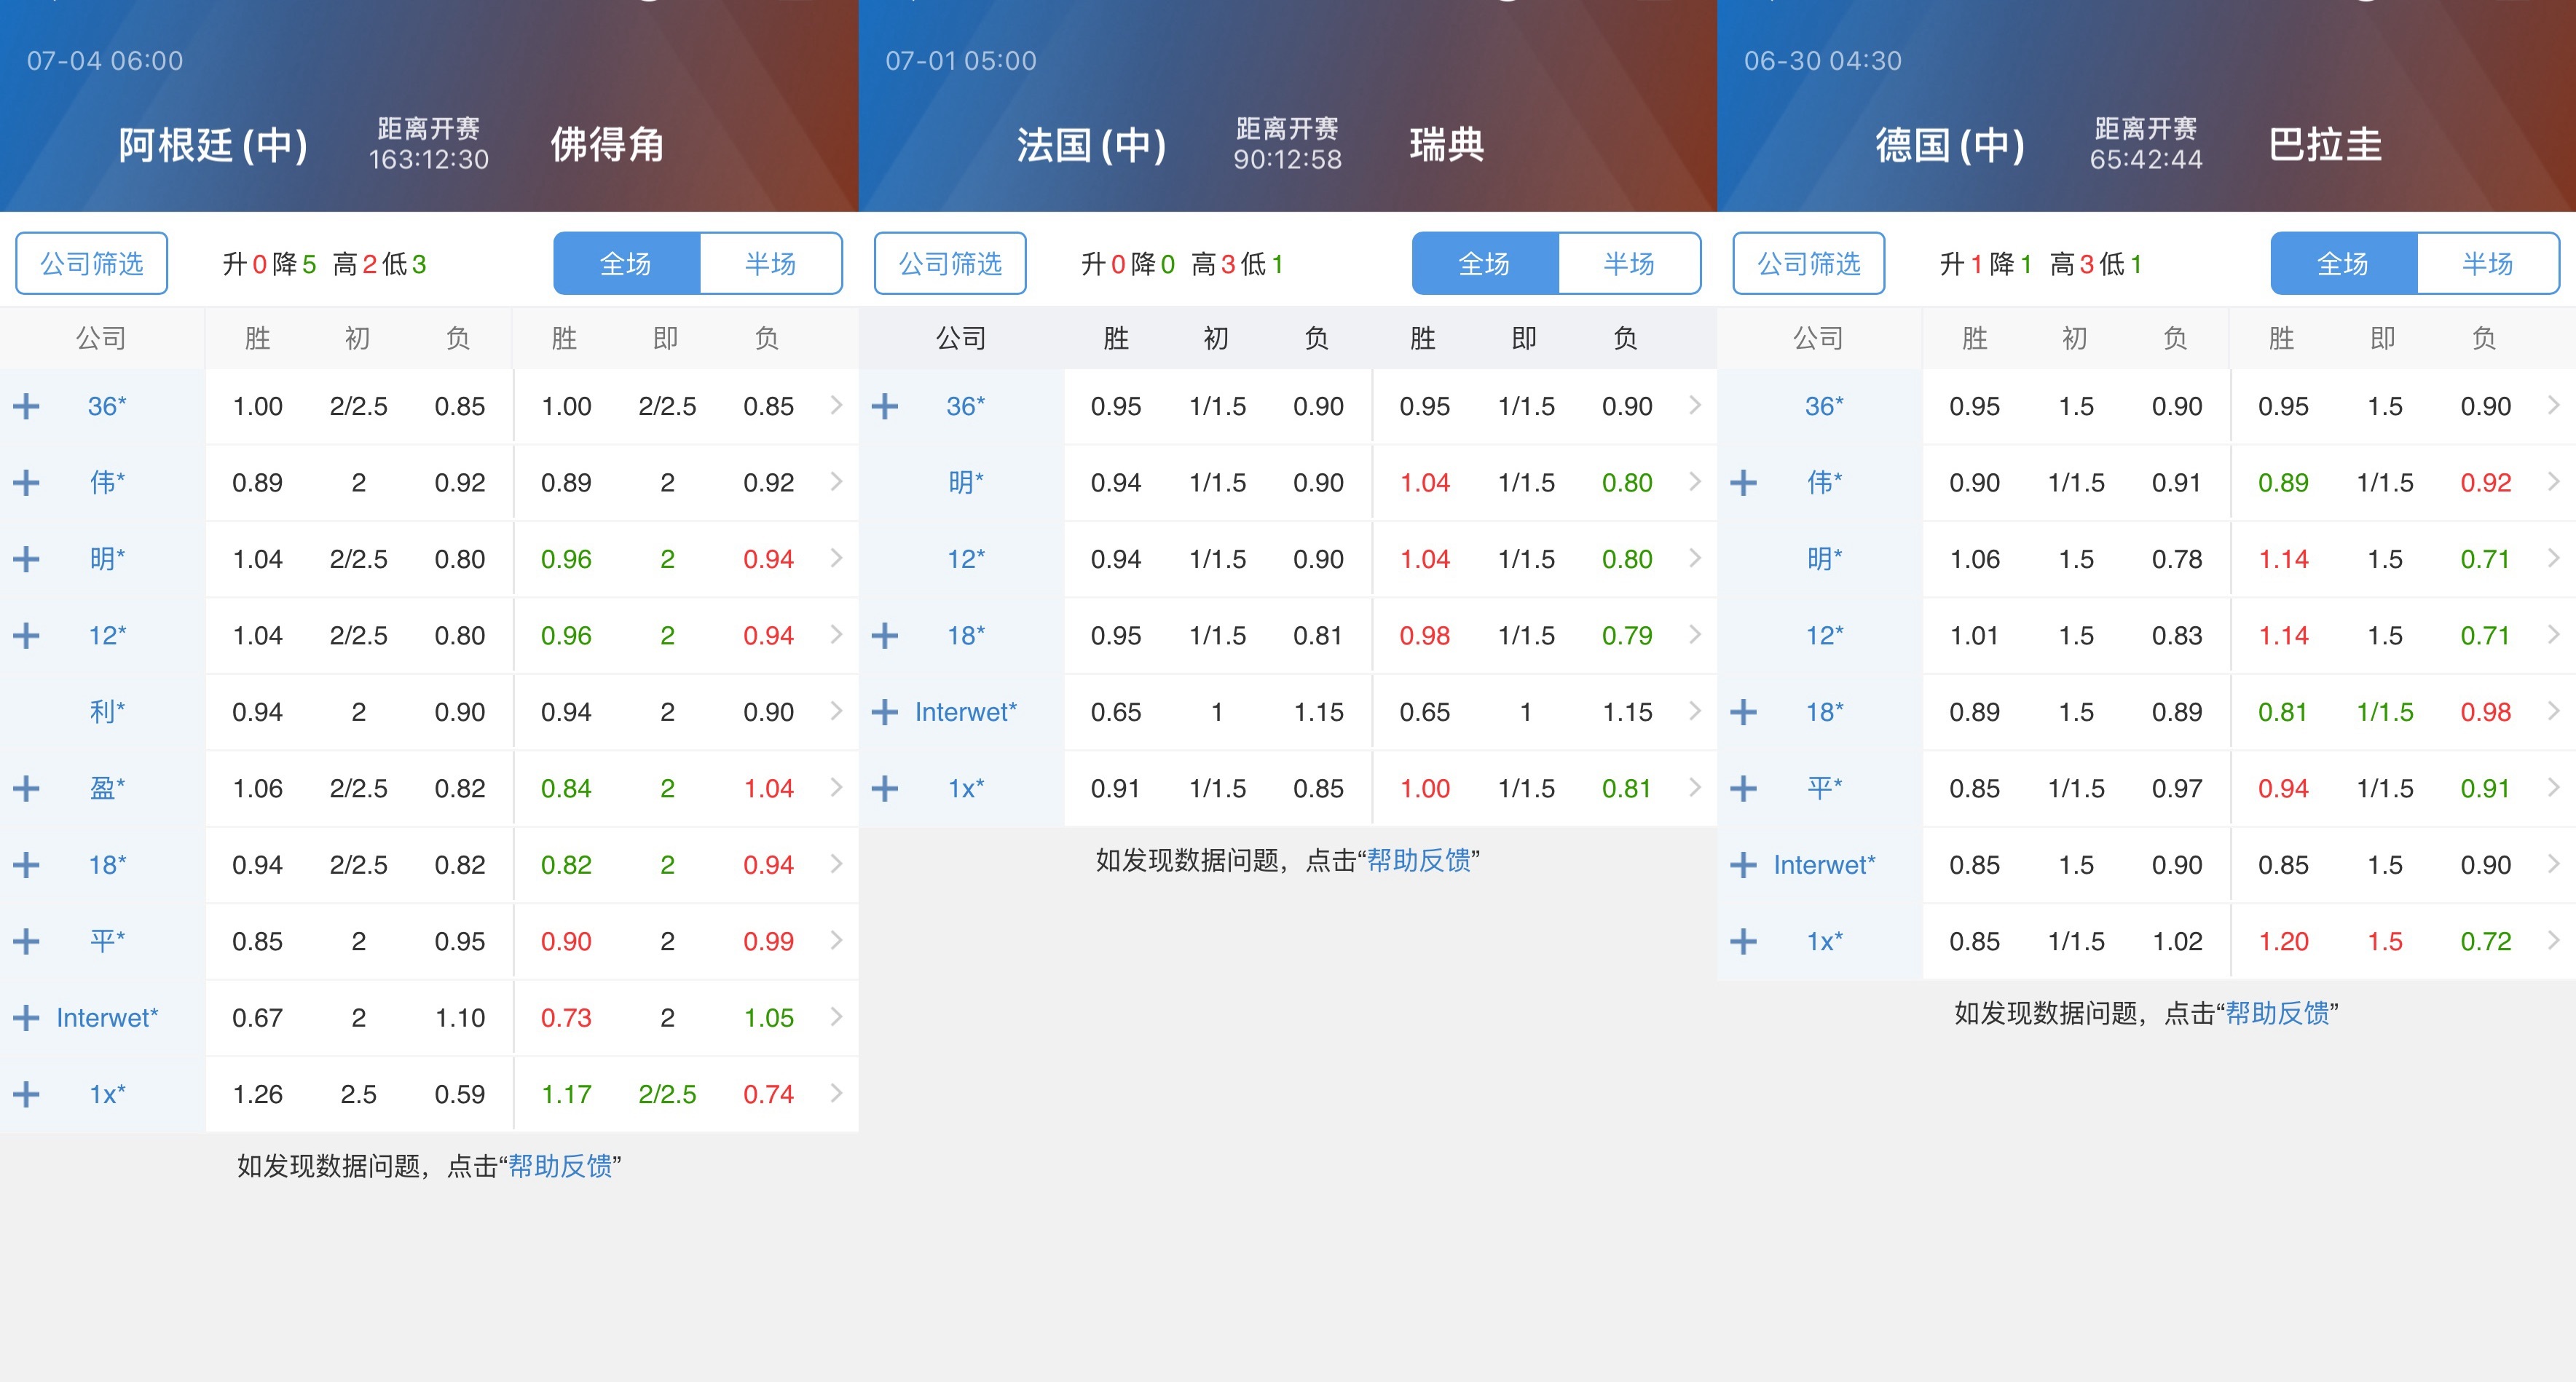Open Interwet* row detail chevron in France panel
This screenshot has width=2576, height=1382.
coord(1695,711)
